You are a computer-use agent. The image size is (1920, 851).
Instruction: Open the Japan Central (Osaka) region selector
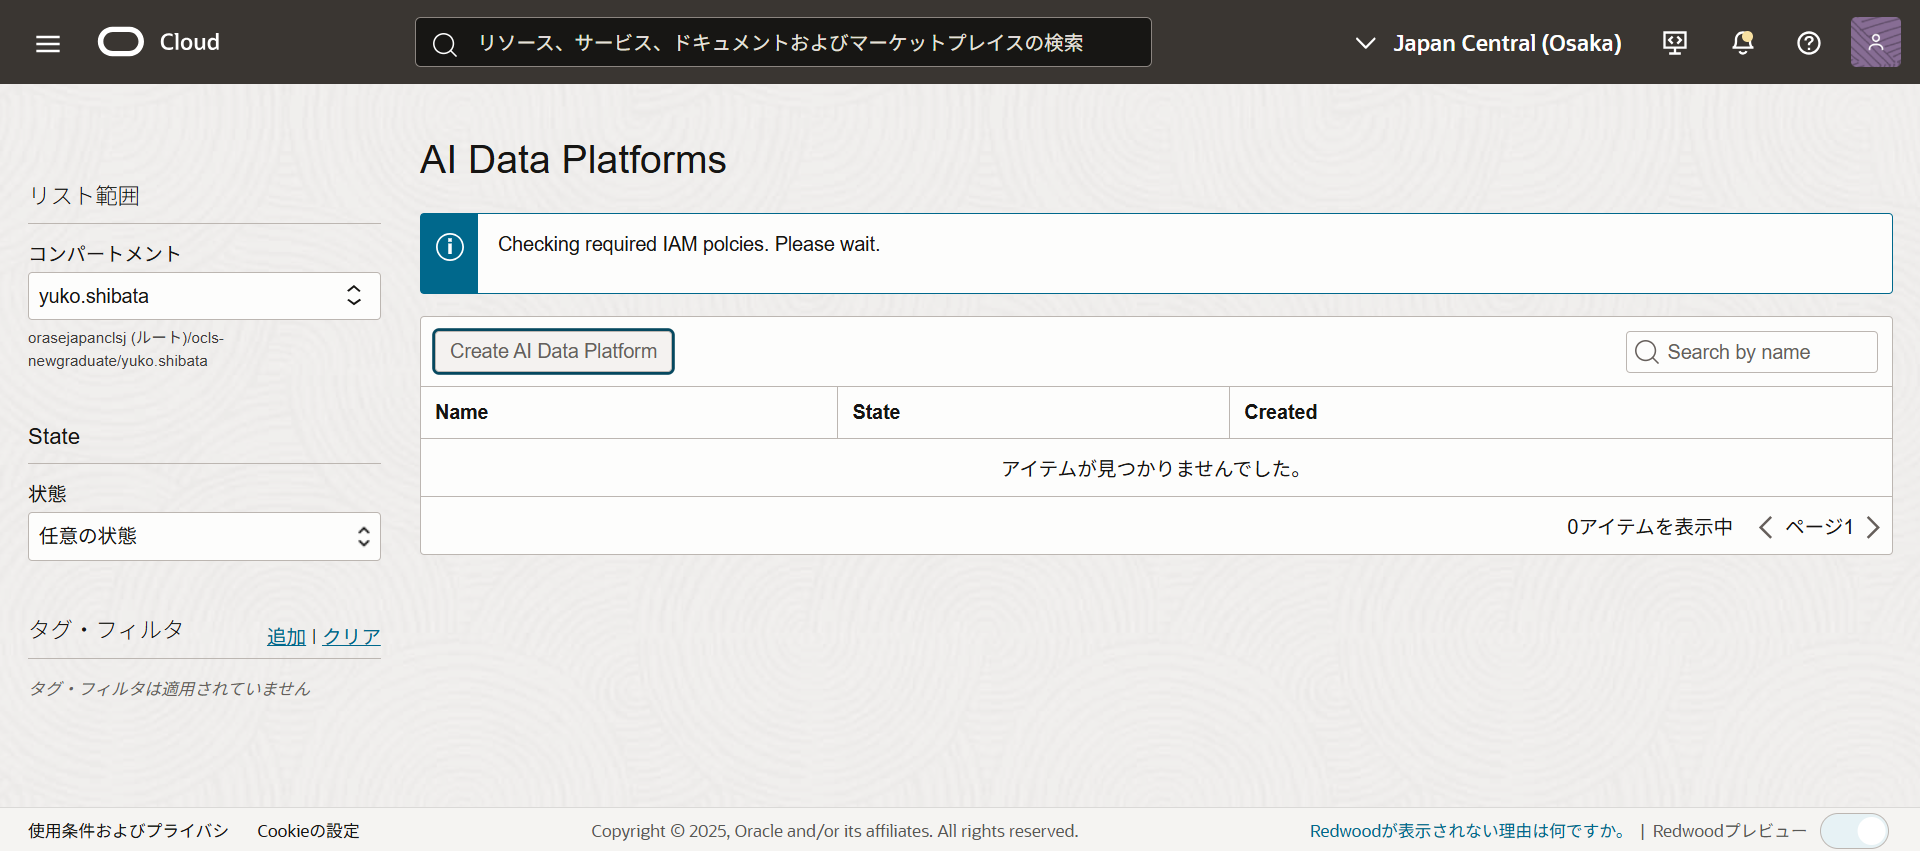click(x=1488, y=43)
